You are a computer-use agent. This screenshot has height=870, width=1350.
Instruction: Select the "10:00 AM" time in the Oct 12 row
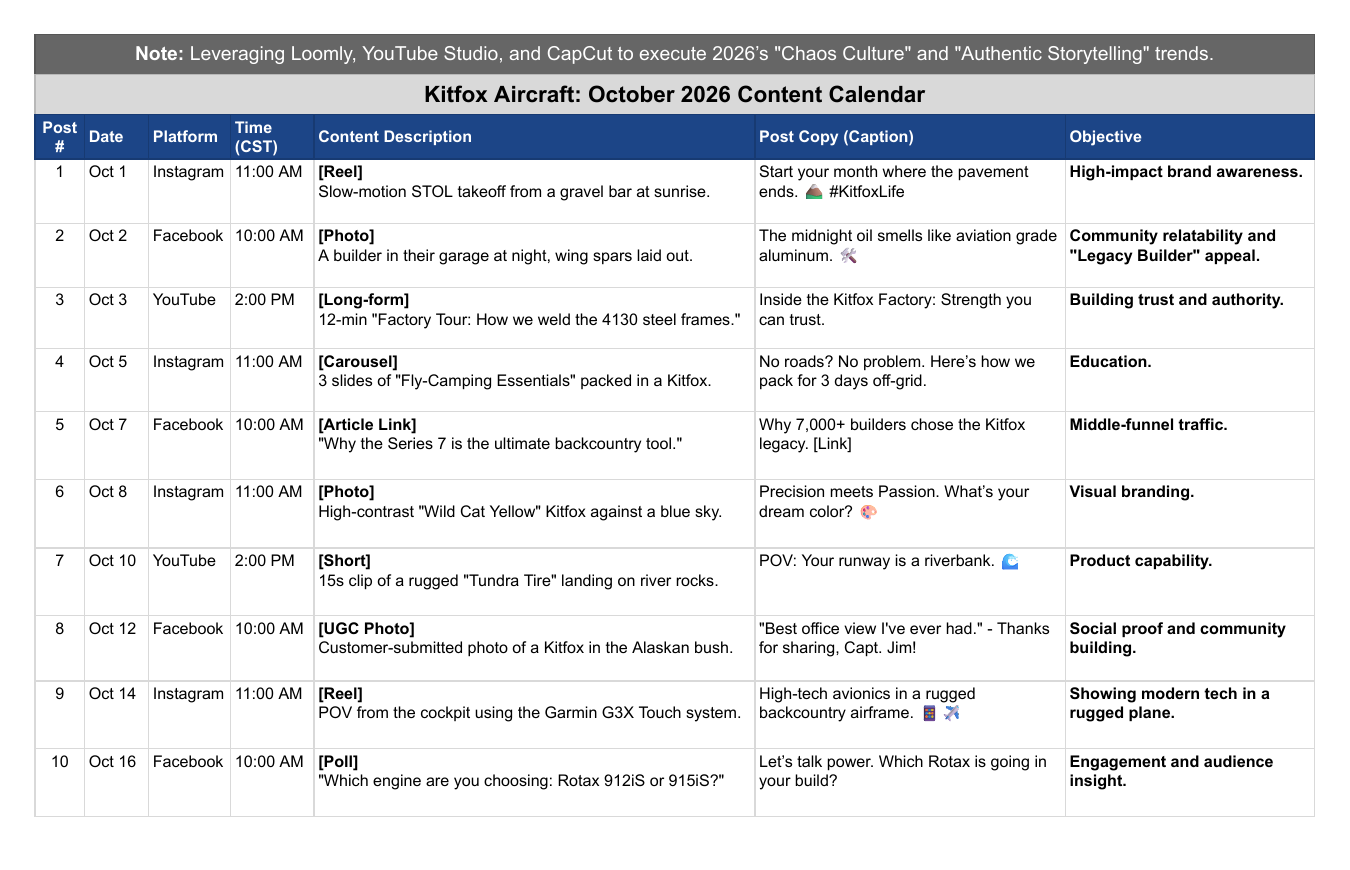click(x=272, y=648)
